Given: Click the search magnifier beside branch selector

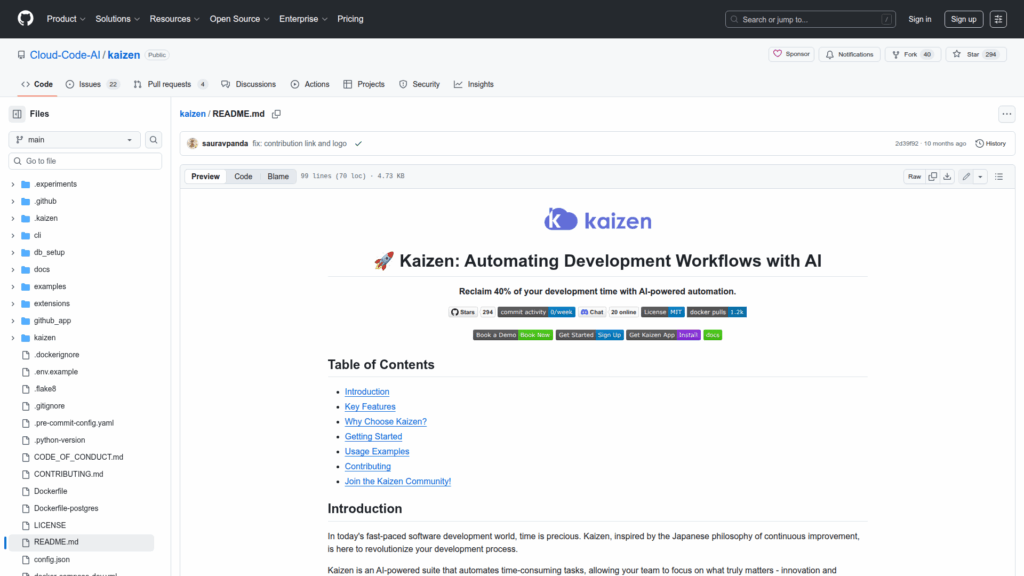Looking at the screenshot, I should 154,140.
